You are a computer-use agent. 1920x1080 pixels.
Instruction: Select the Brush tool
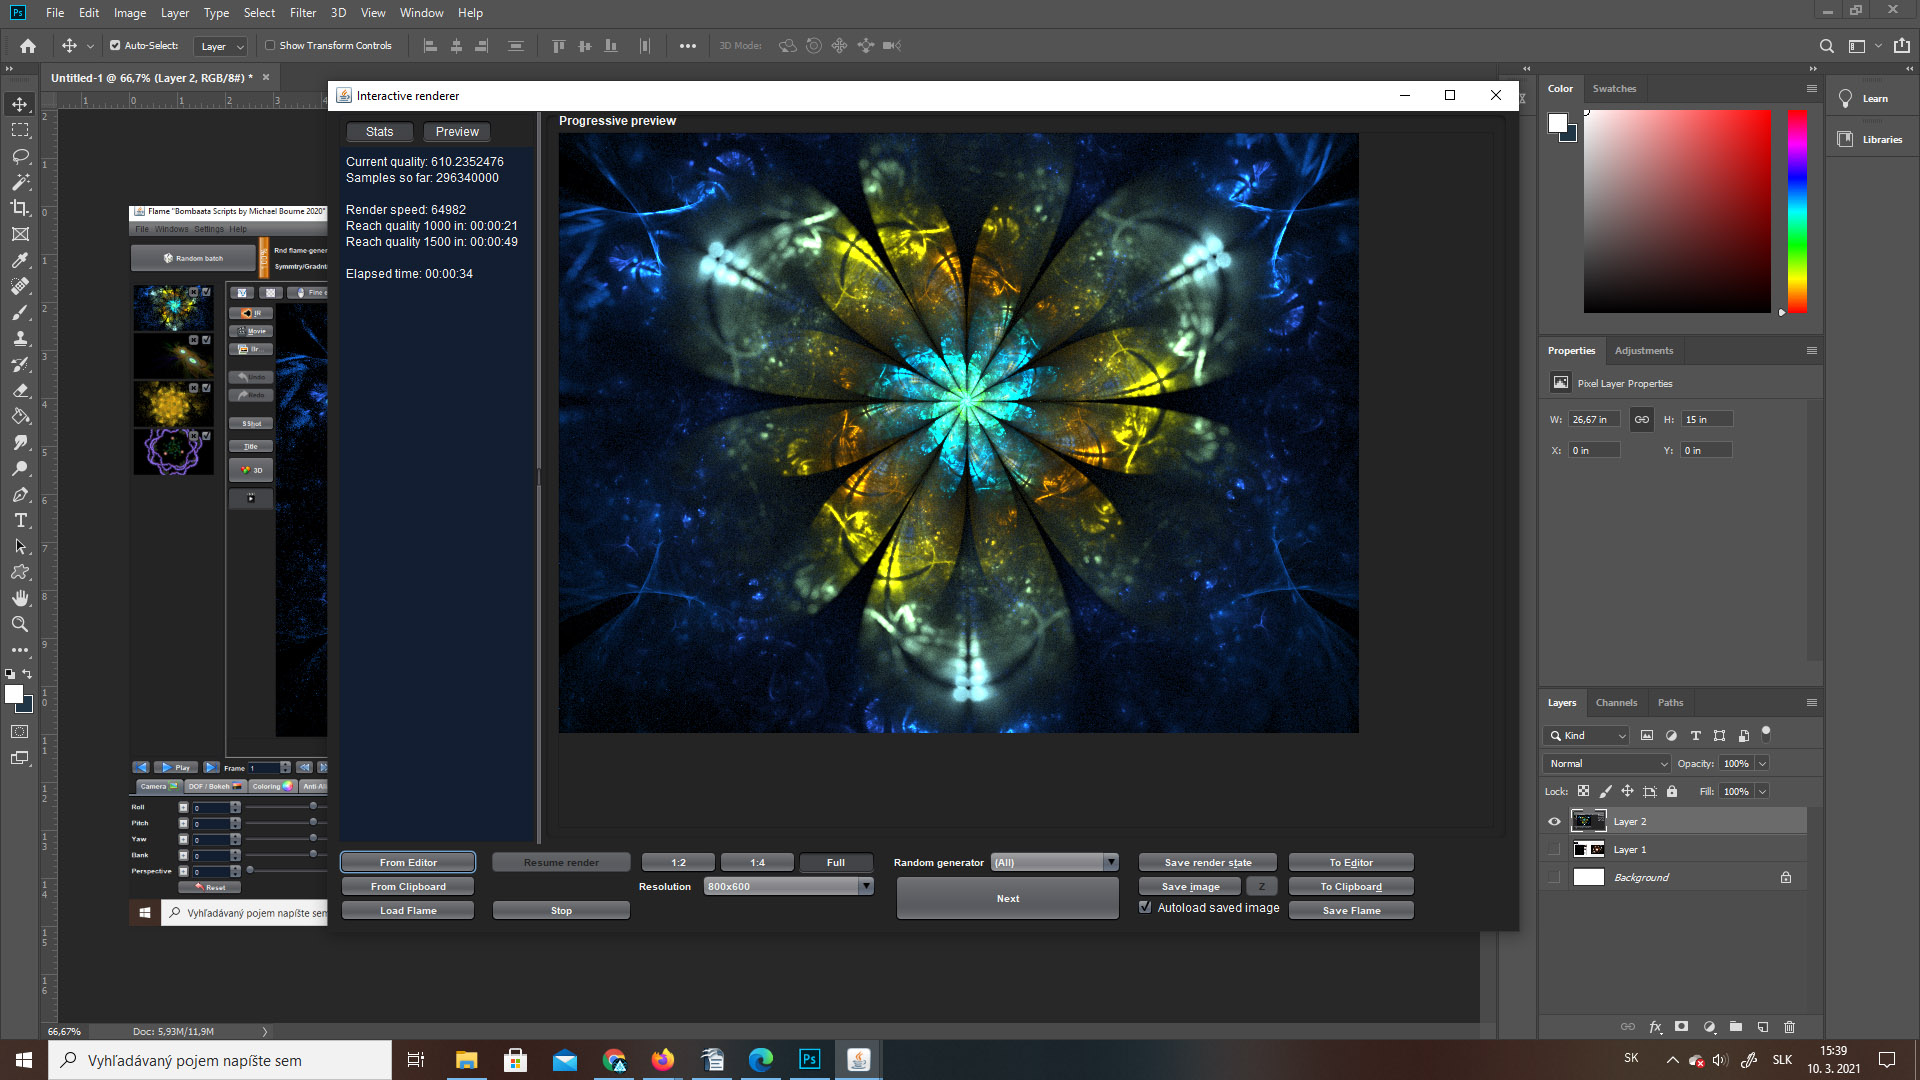pos(20,312)
